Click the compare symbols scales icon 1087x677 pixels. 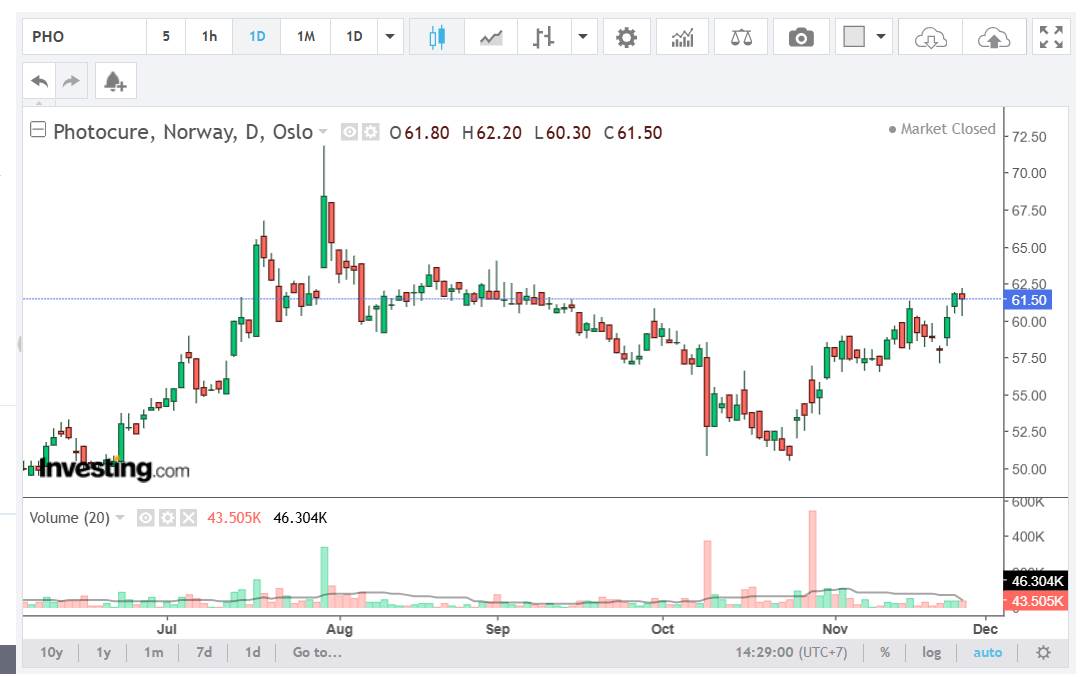[741, 37]
